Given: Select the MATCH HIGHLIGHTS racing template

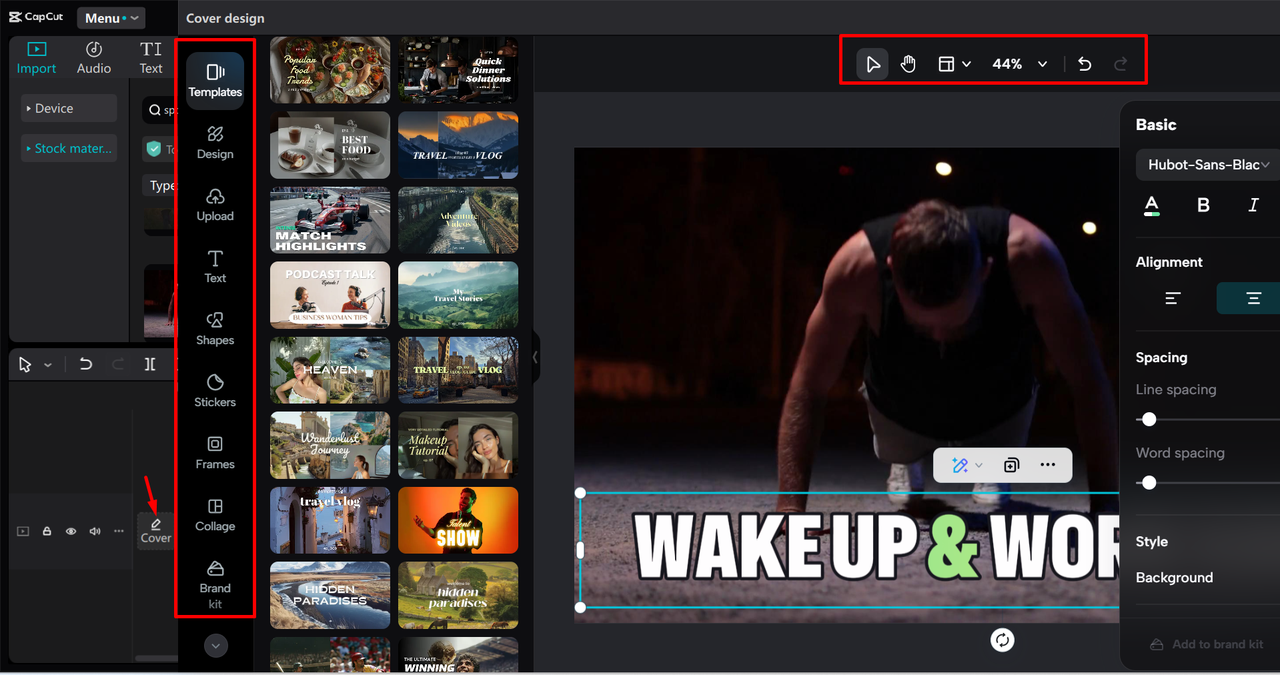Looking at the screenshot, I should 330,221.
